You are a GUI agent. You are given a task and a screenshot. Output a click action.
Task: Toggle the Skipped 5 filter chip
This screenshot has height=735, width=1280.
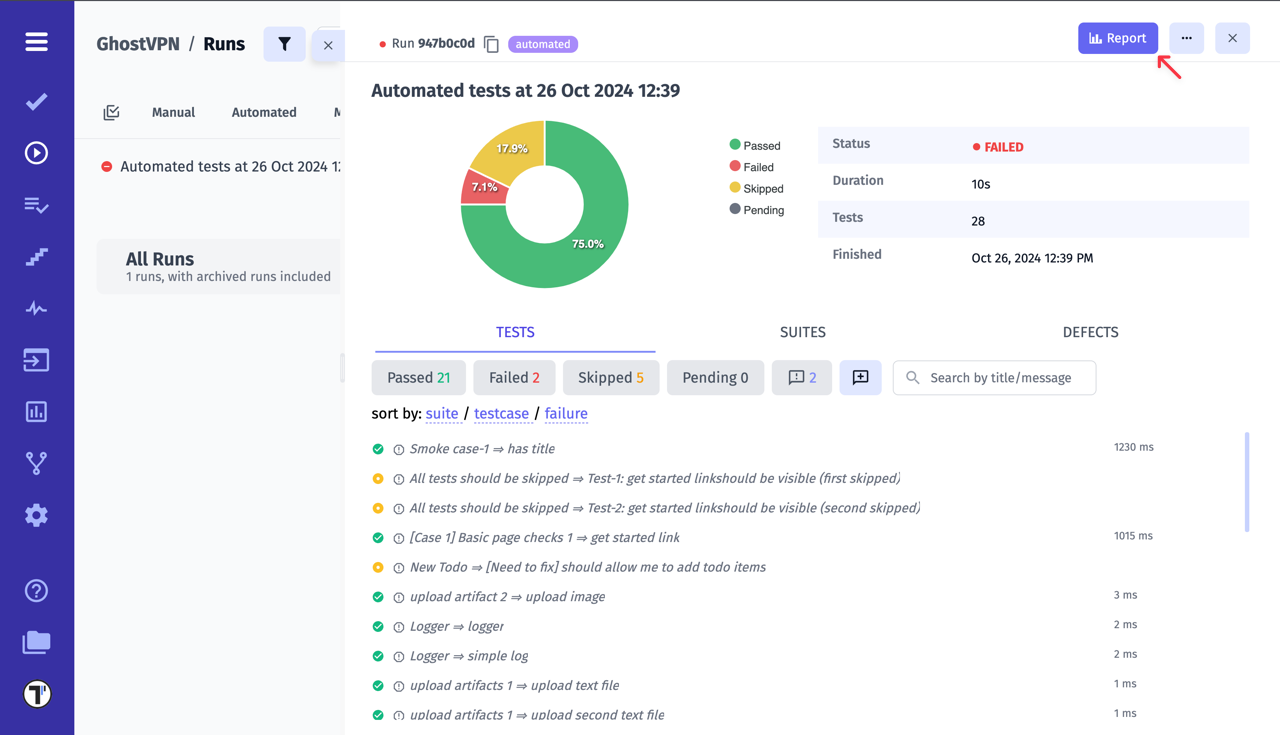point(610,377)
